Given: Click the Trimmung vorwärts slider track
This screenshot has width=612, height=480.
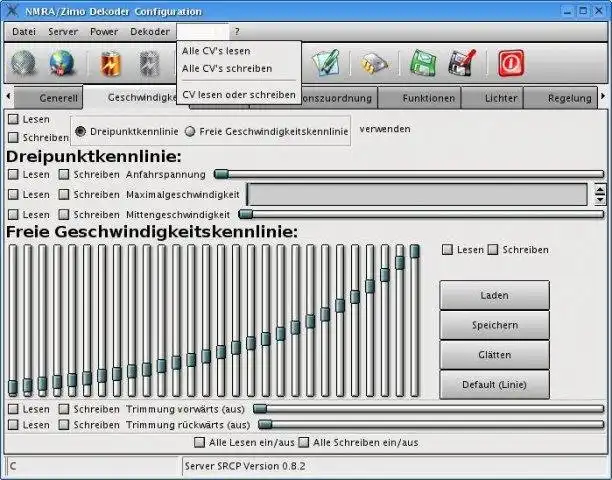Looking at the screenshot, I should (x=429, y=409).
